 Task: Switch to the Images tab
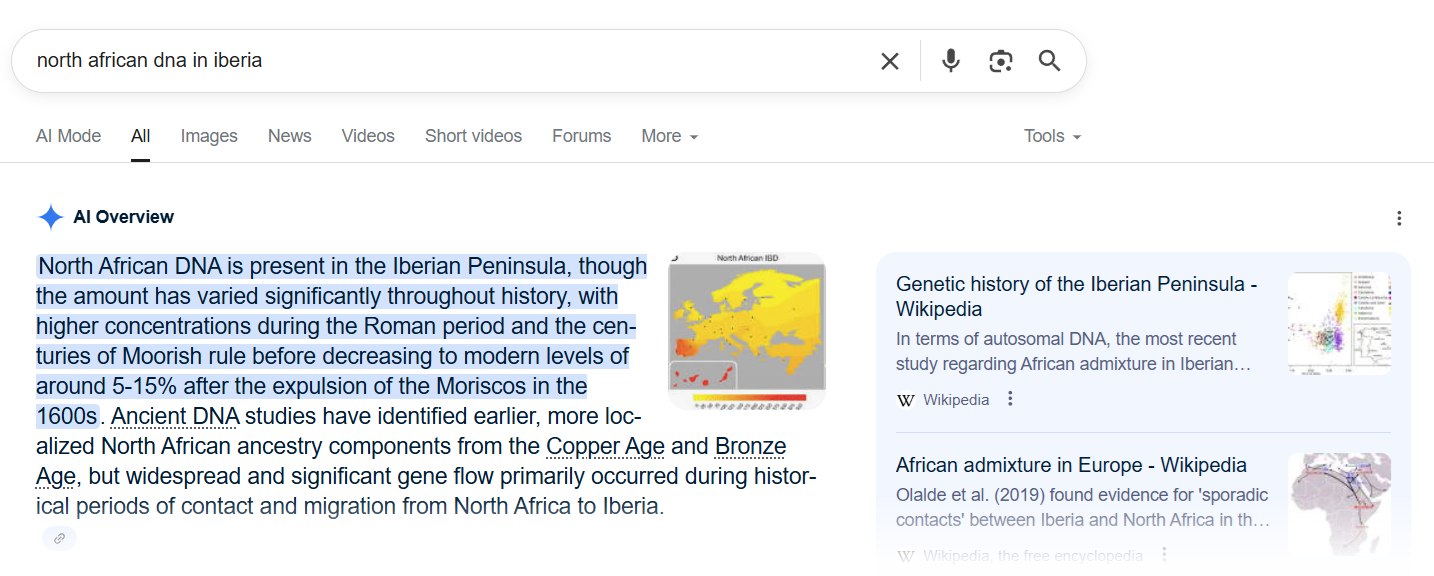pos(209,136)
